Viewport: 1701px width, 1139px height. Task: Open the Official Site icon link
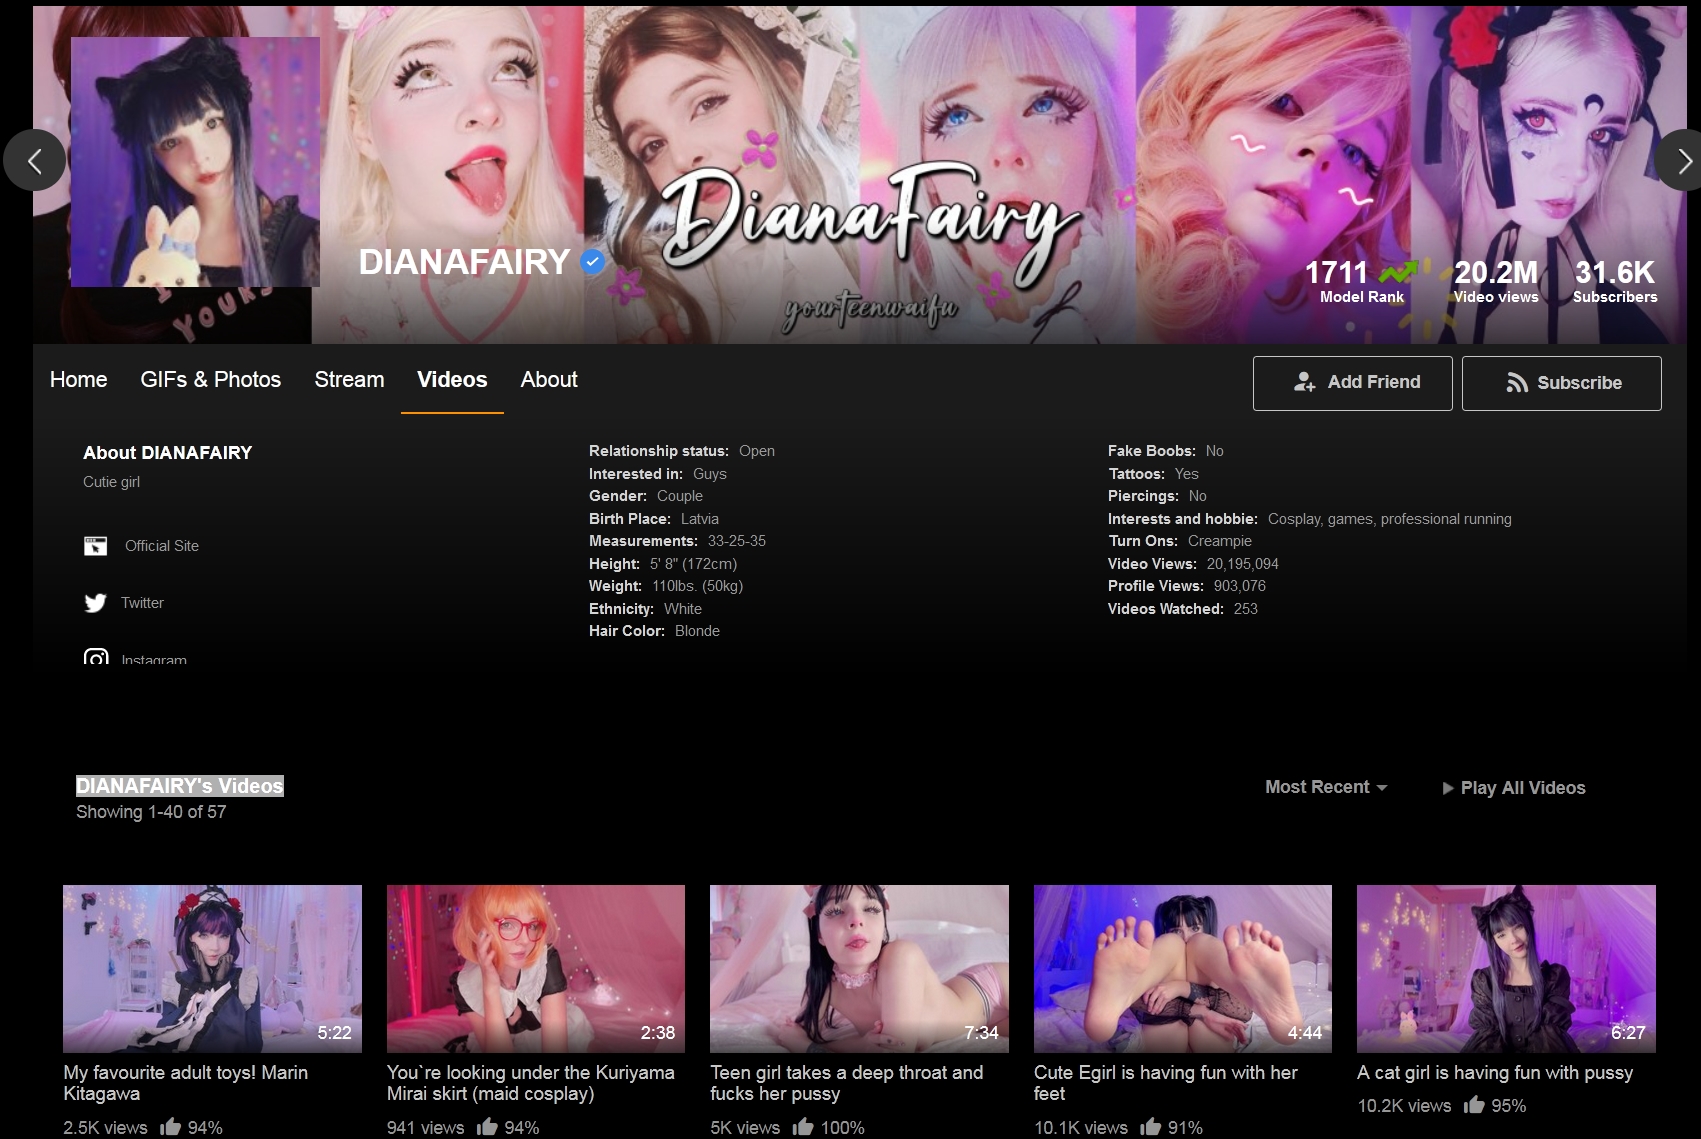pos(95,546)
